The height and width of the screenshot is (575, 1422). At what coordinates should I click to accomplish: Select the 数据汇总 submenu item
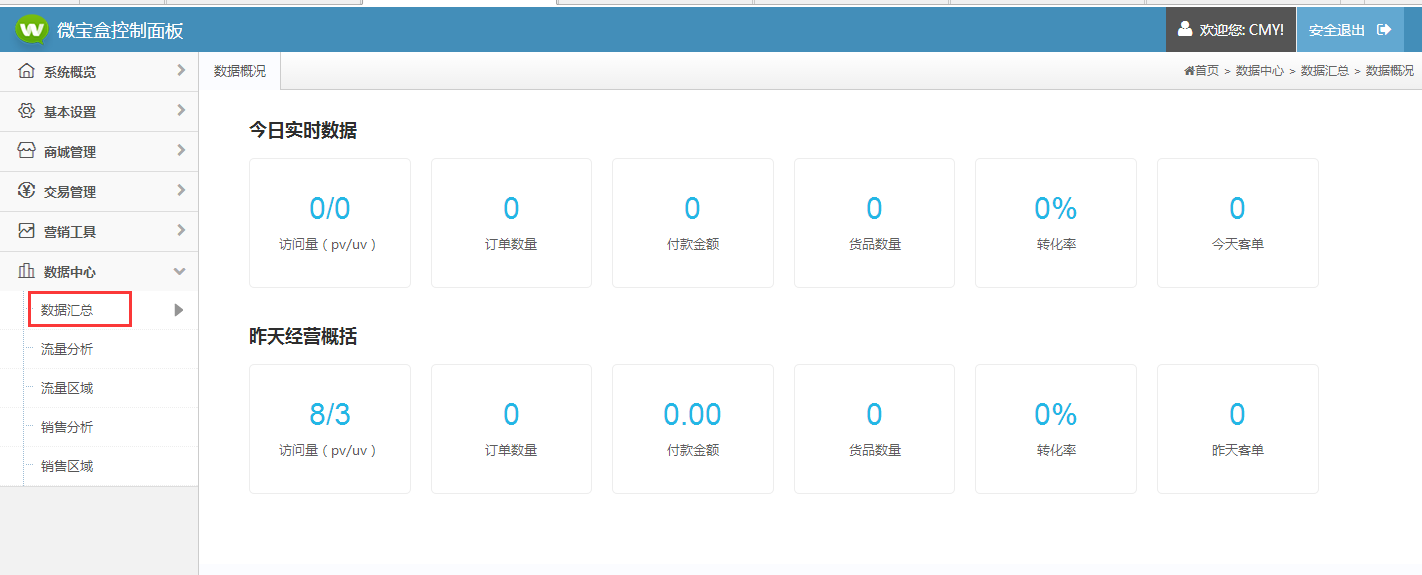pos(67,310)
